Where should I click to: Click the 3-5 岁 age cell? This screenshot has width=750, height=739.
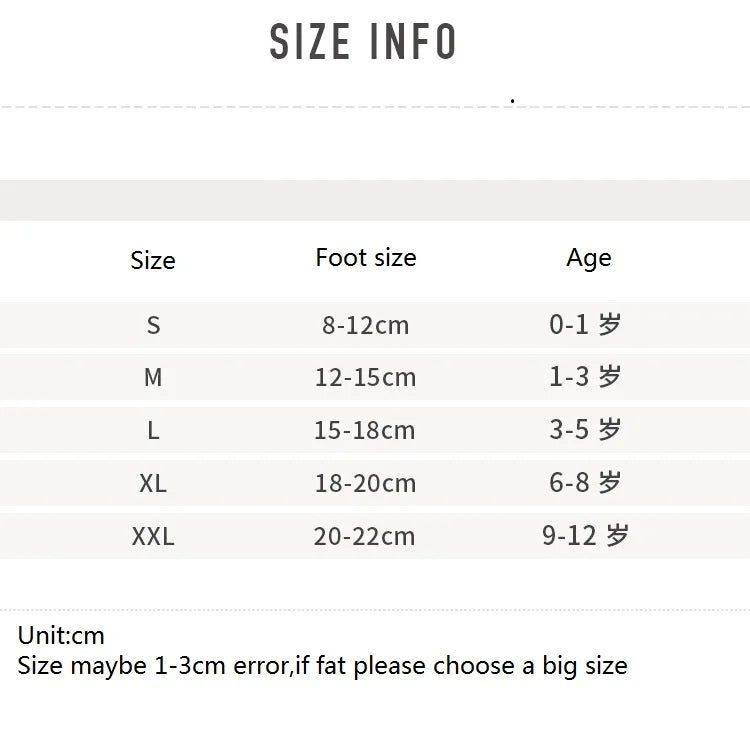click(x=585, y=430)
